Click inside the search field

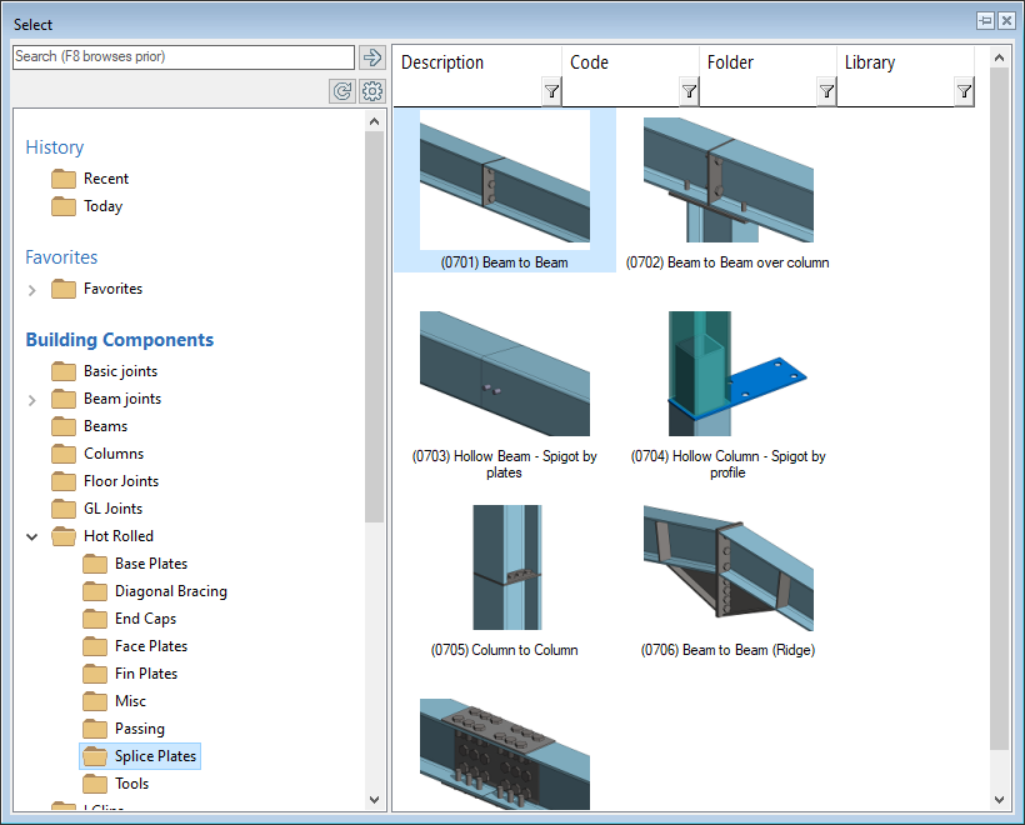pyautogui.click(x=180, y=57)
